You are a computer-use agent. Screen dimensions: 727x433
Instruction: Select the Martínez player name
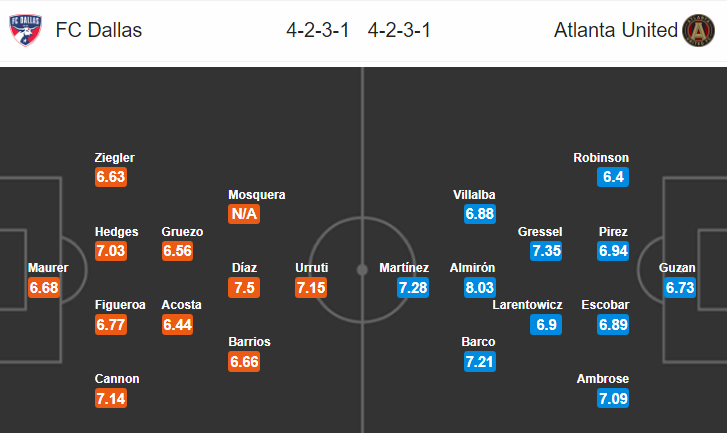(x=404, y=267)
